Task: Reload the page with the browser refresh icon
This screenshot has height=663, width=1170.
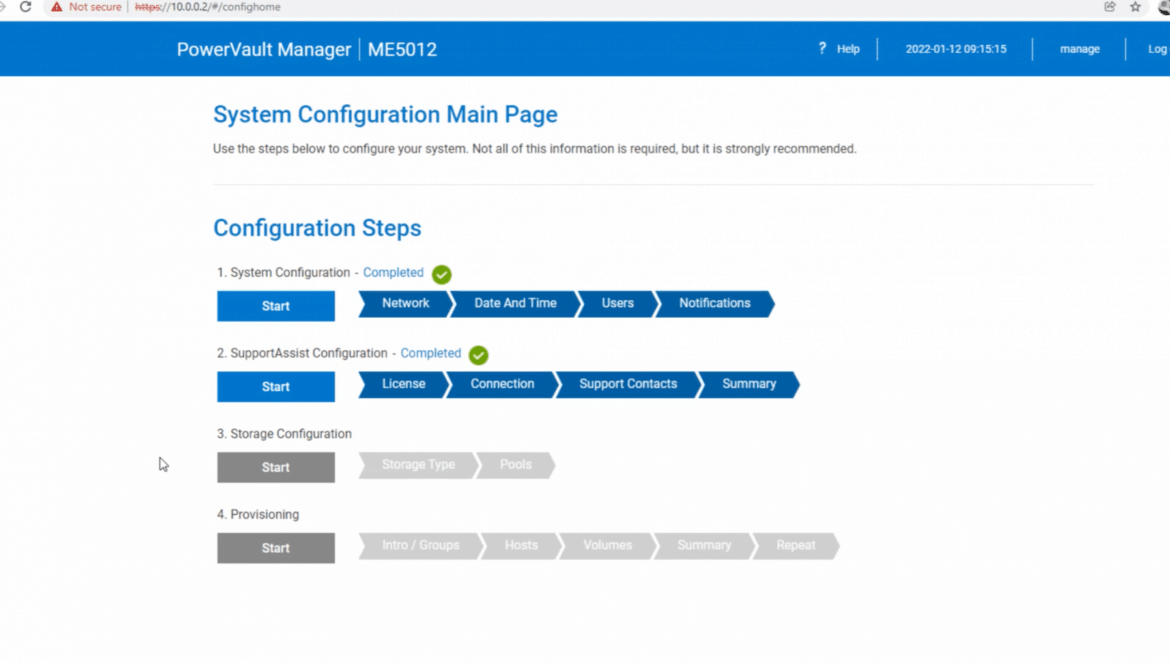Action: coord(25,7)
